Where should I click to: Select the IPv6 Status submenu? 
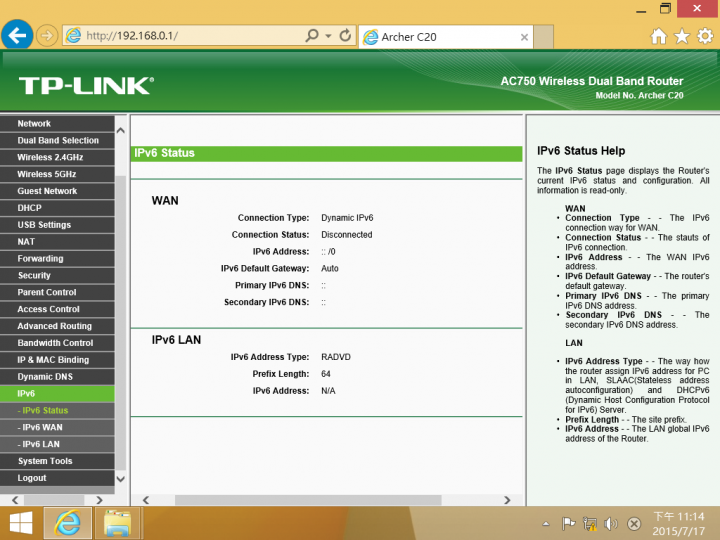pyautogui.click(x=57, y=411)
